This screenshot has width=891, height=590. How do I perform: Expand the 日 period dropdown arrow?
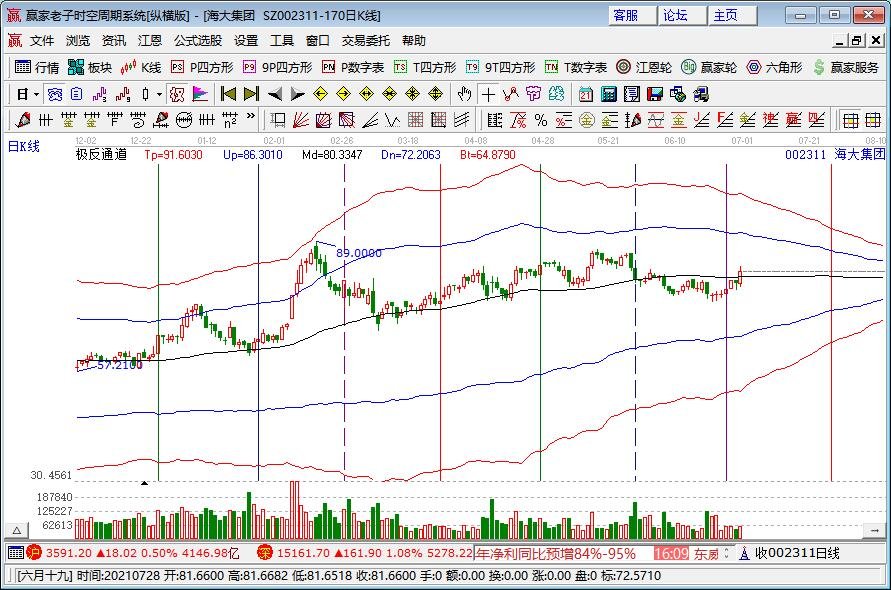(36, 94)
